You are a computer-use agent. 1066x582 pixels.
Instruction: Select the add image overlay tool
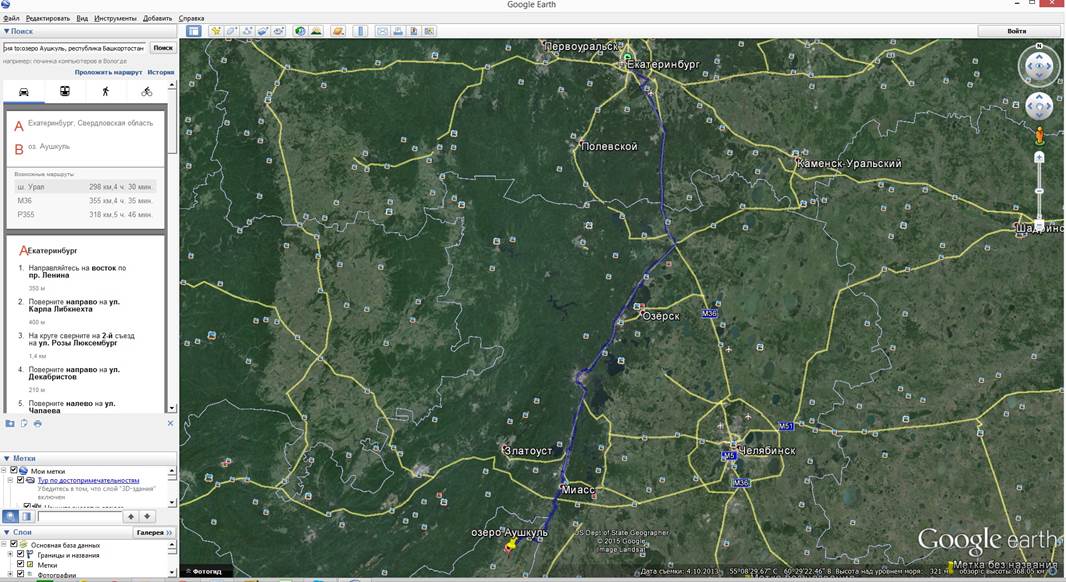coord(262,31)
